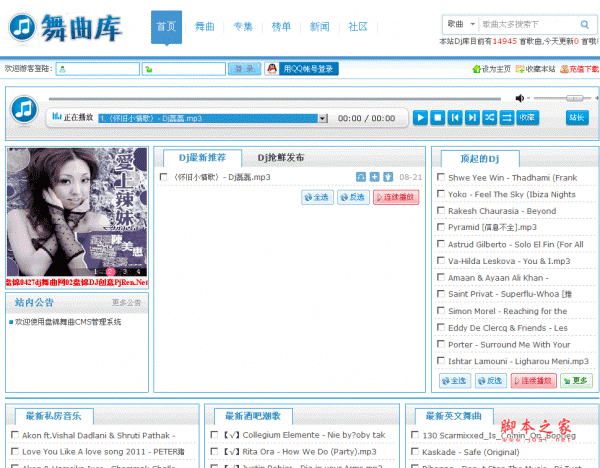The height and width of the screenshot is (468, 600).
Task: Switch to the Dj最新推荐 tab
Action: coord(202,158)
